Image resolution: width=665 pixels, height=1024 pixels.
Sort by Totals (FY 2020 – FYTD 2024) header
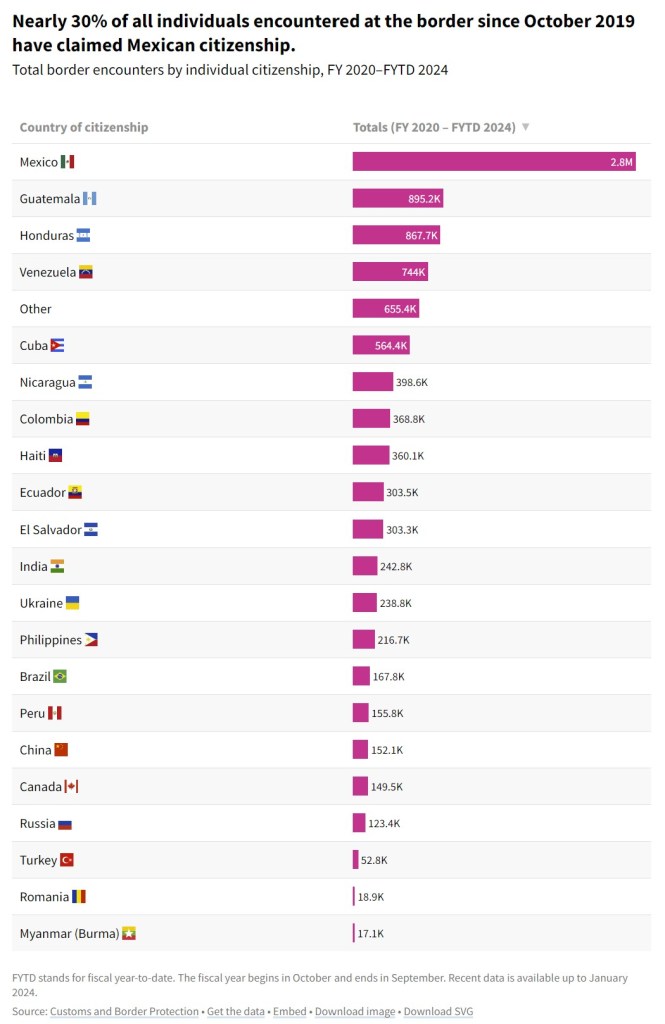click(x=434, y=127)
